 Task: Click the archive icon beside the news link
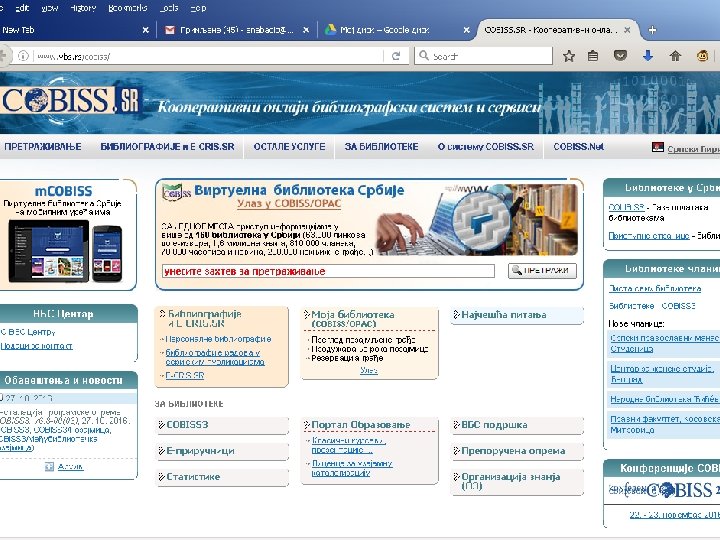[x=49, y=467]
